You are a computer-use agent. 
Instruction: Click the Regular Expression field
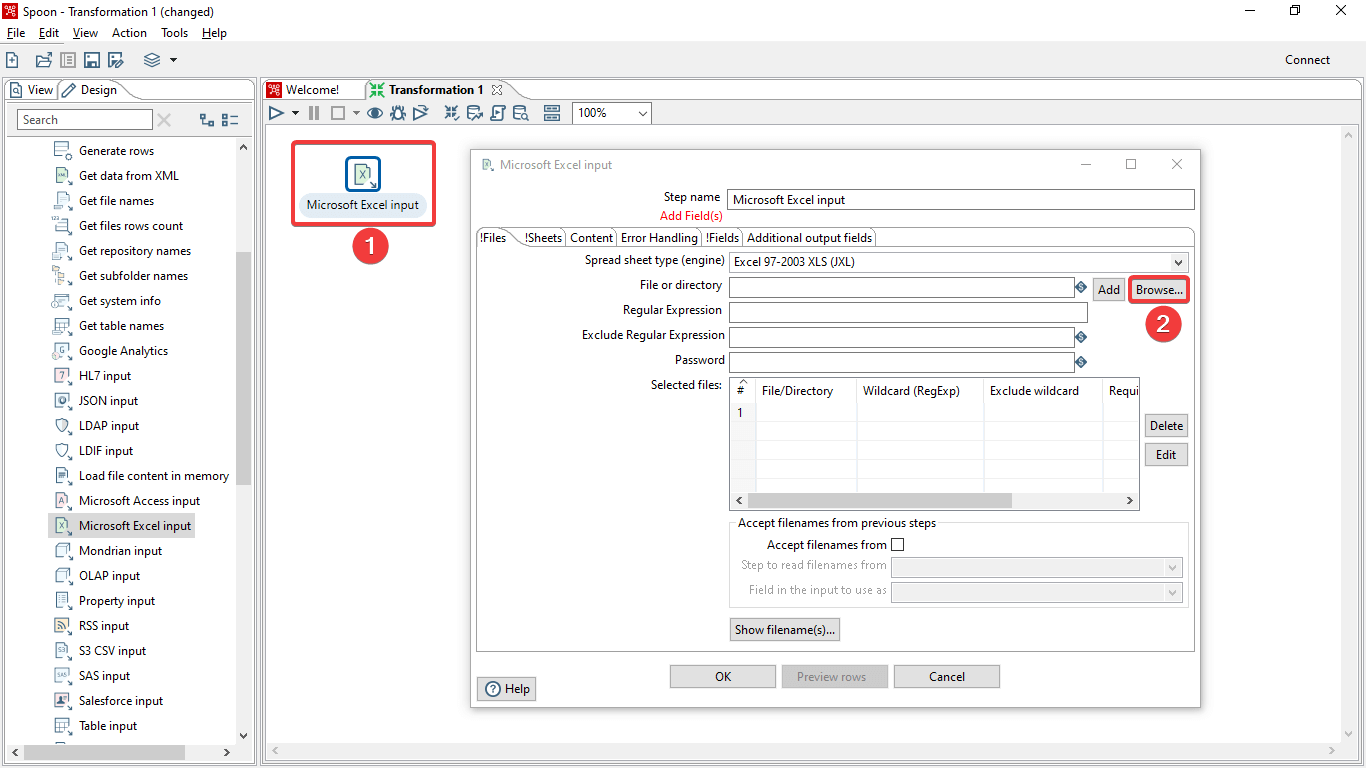pos(908,313)
